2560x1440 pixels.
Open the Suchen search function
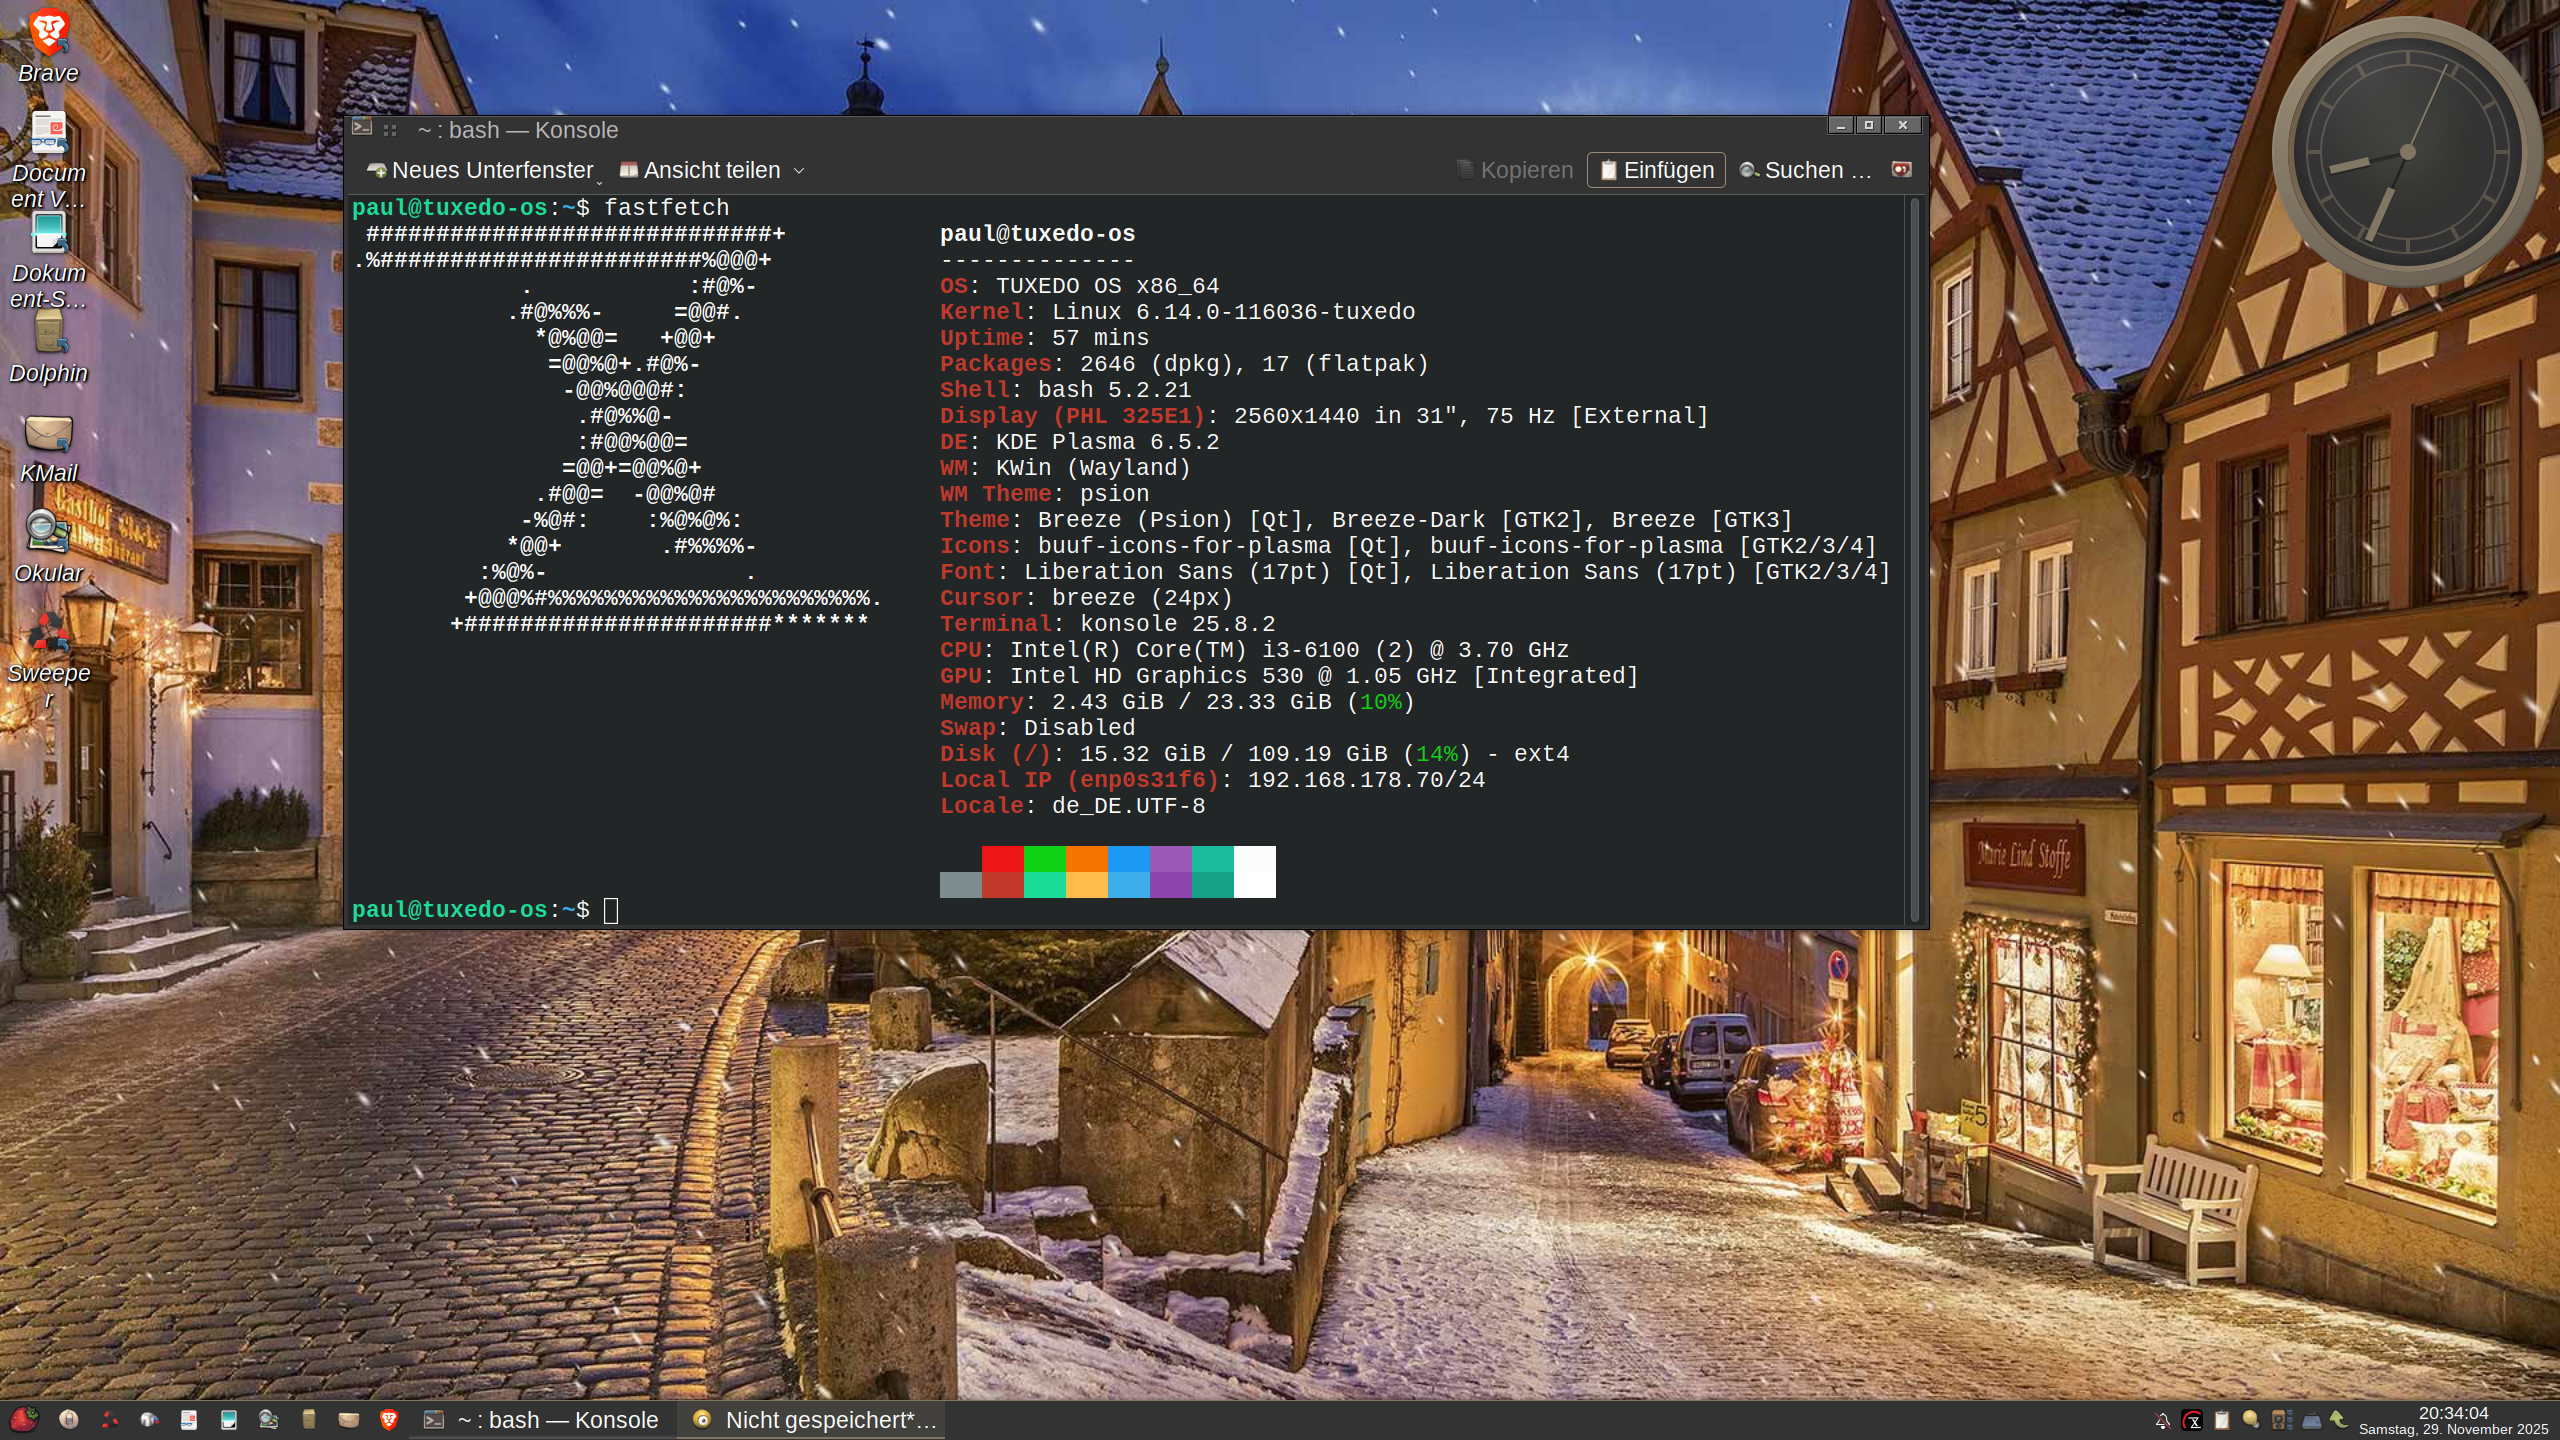(1805, 170)
